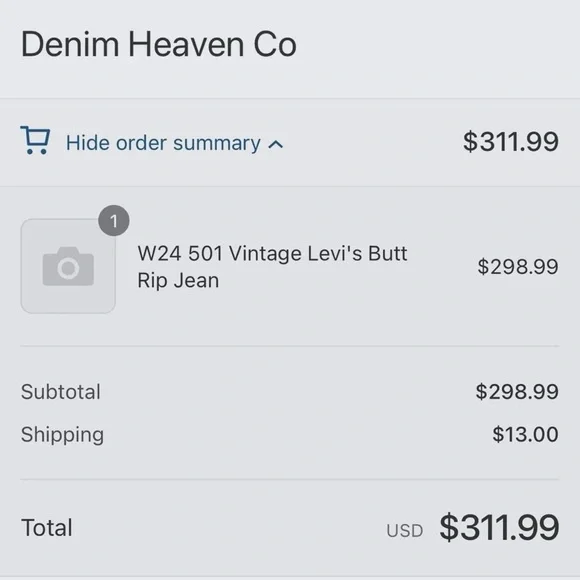Click the $13.00 shipping cost
The image size is (580, 580).
pos(525,434)
